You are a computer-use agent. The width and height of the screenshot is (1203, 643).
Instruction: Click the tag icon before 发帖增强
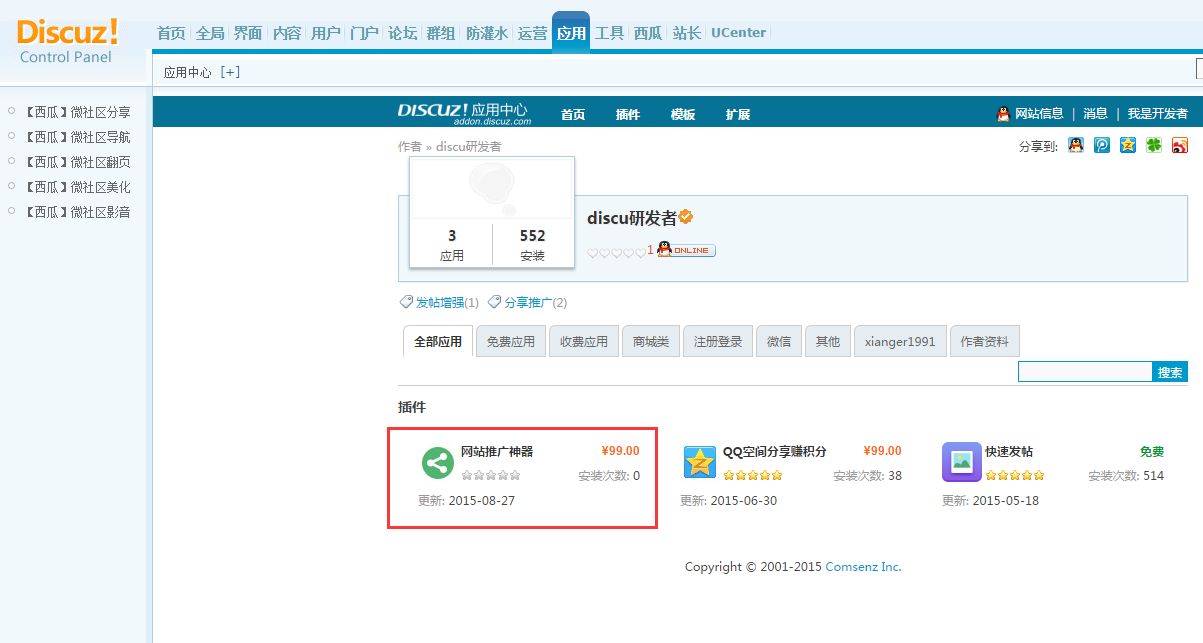point(406,302)
